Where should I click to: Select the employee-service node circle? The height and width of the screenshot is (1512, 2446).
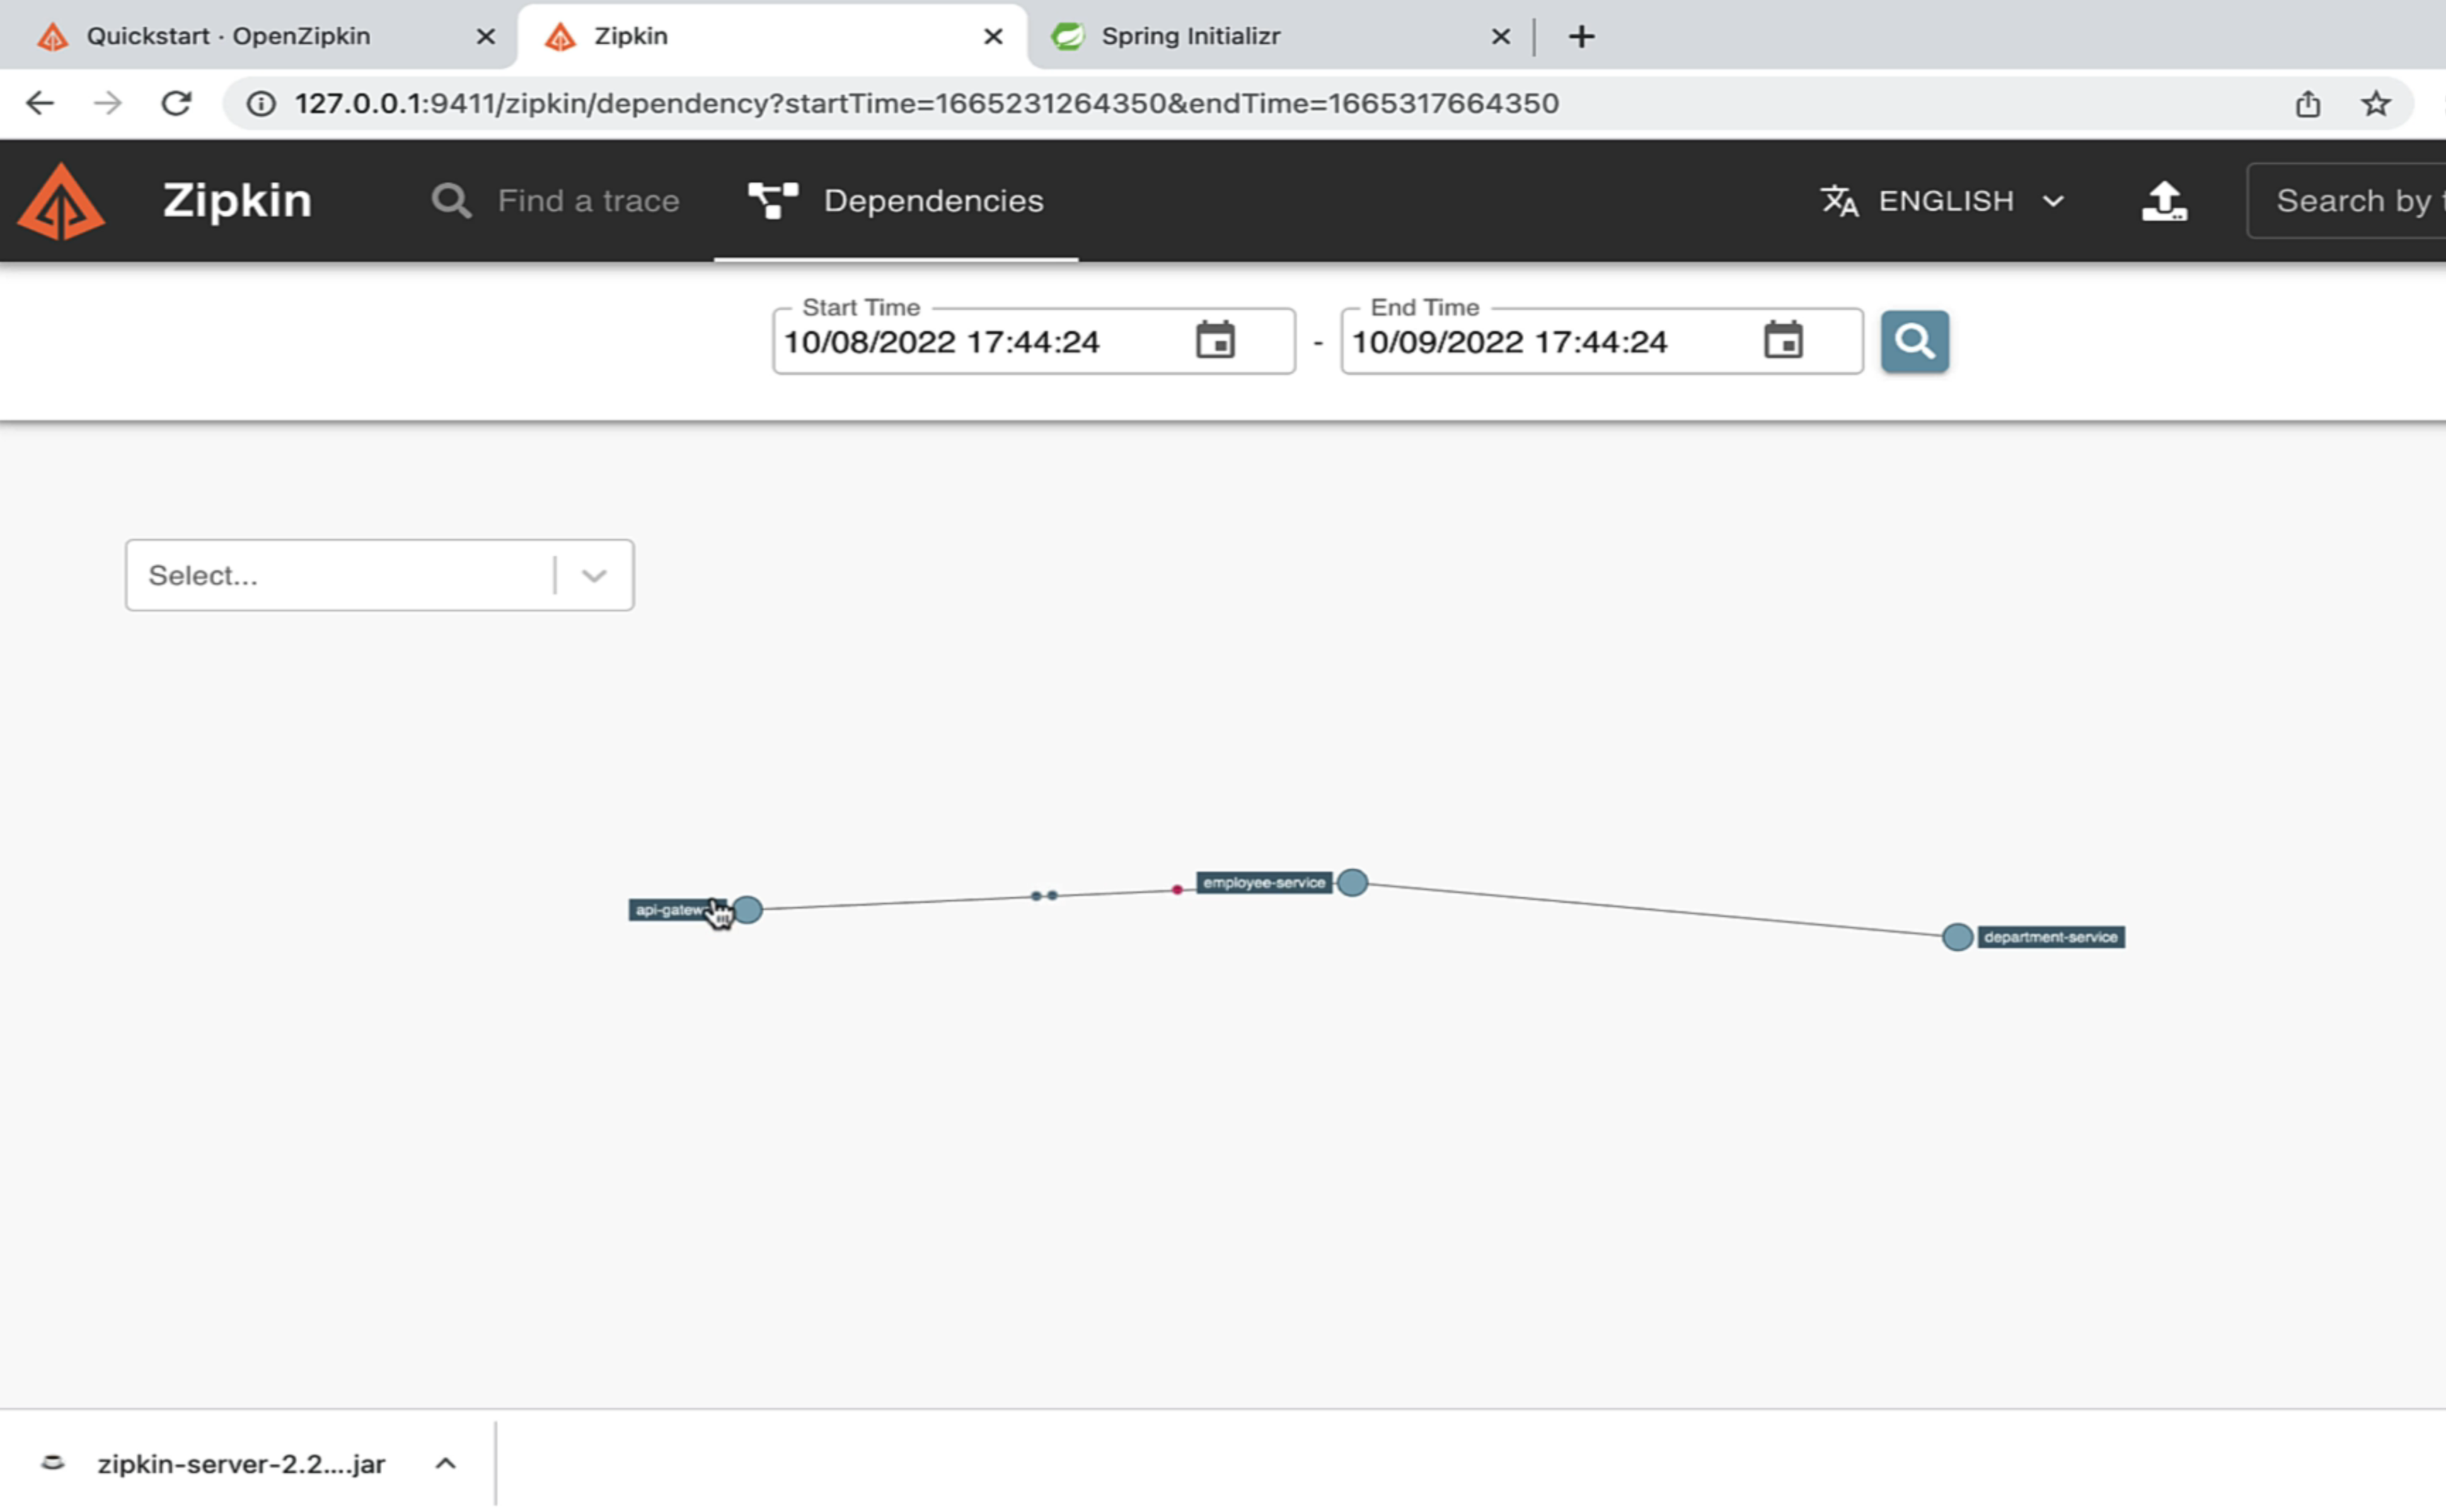(x=1352, y=882)
